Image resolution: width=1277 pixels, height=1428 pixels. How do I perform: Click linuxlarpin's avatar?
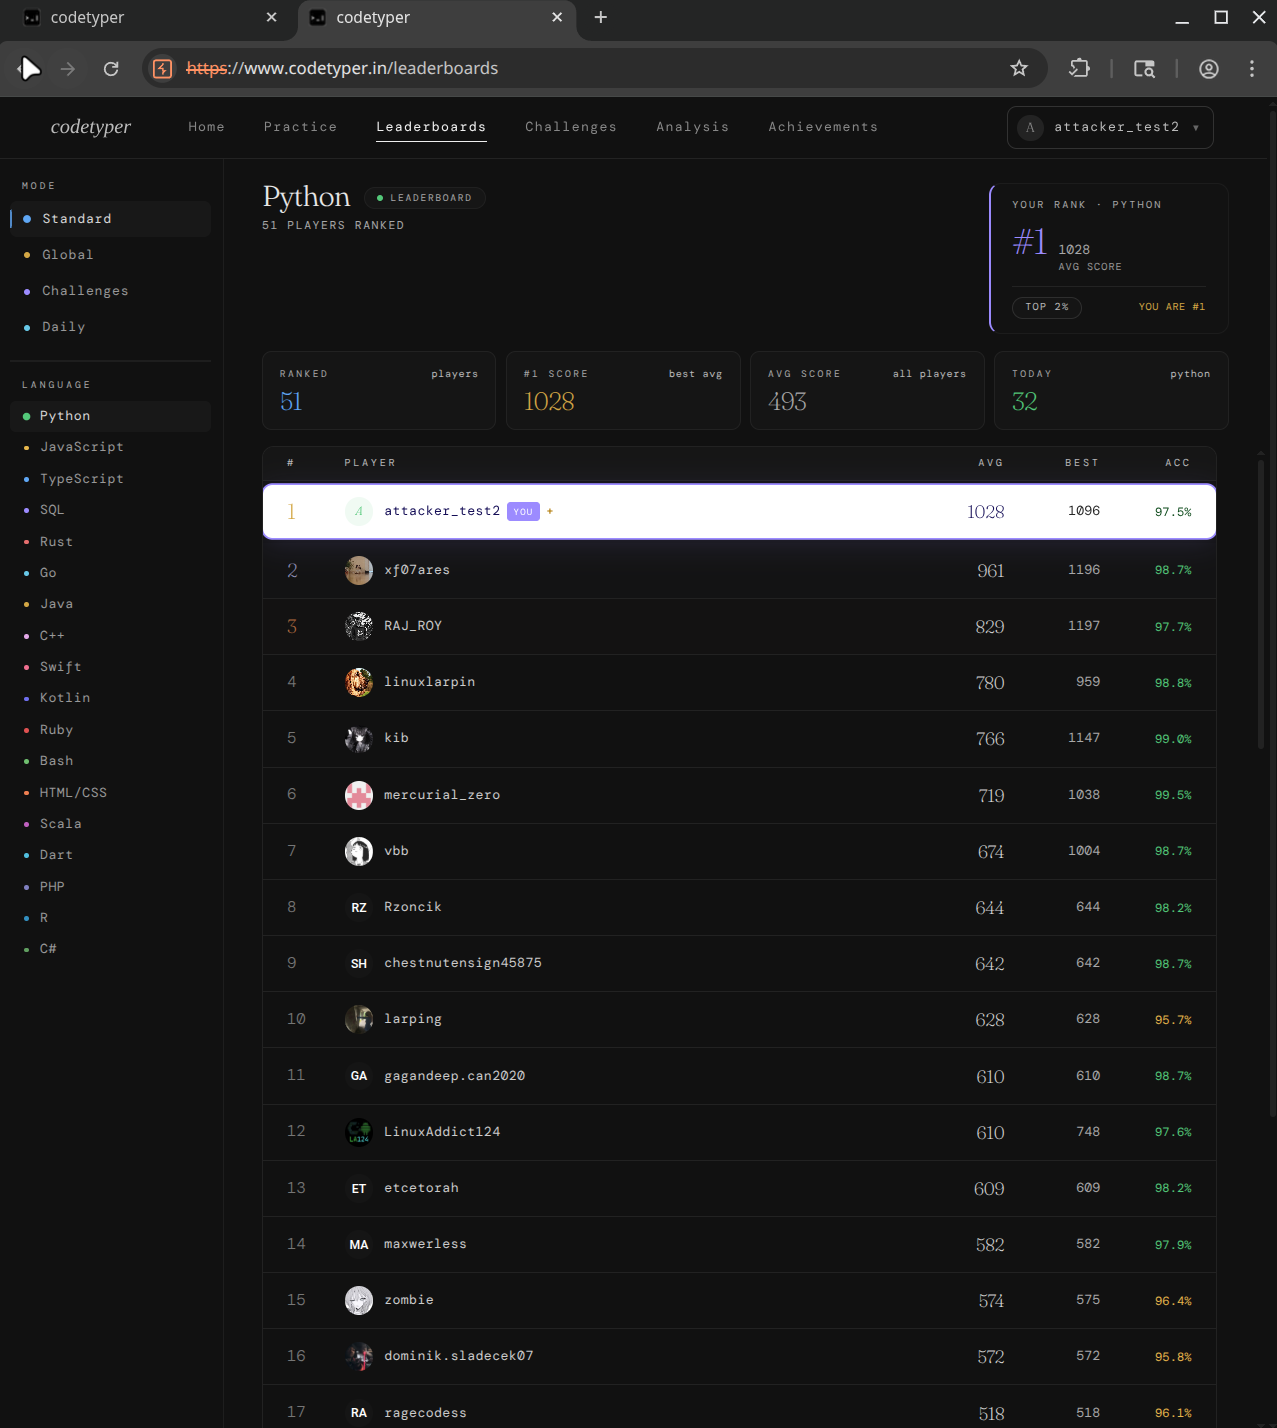(359, 682)
